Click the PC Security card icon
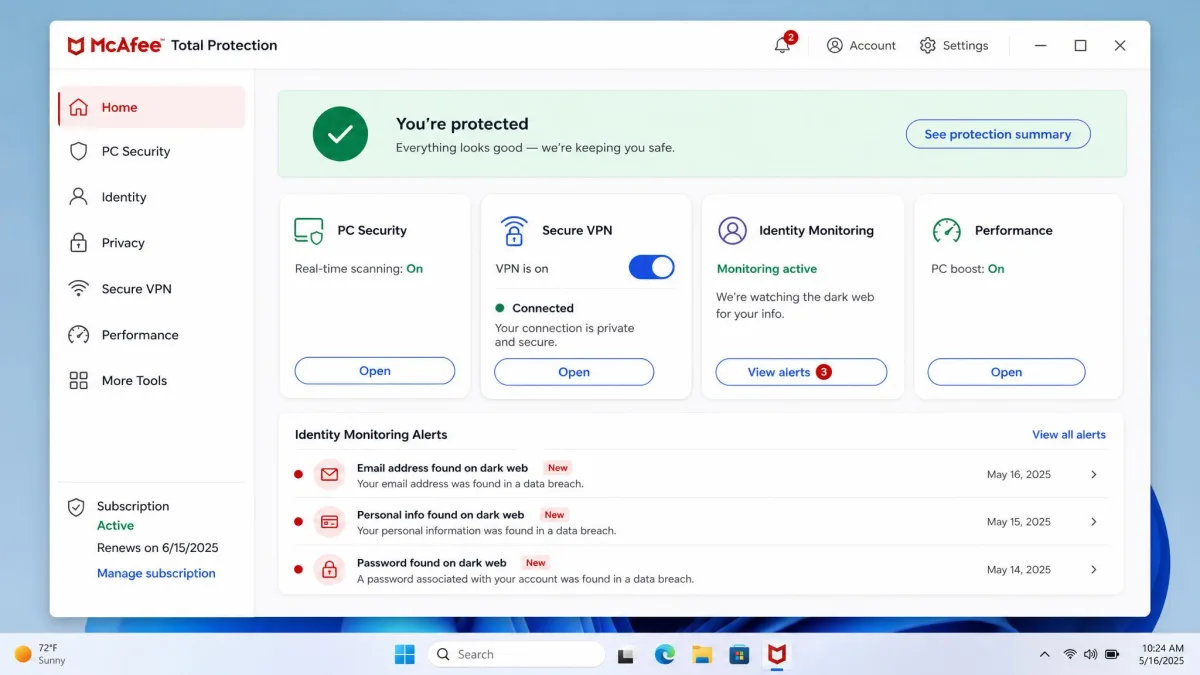Viewport: 1200px width, 675px height. point(309,231)
